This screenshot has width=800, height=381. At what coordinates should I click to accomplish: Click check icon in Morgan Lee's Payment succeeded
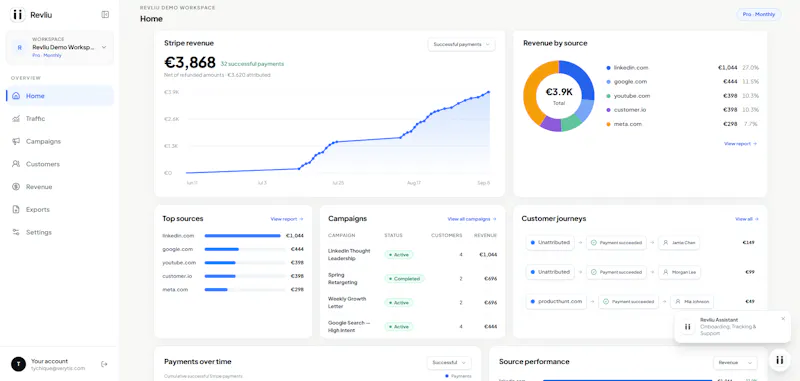[x=593, y=272]
